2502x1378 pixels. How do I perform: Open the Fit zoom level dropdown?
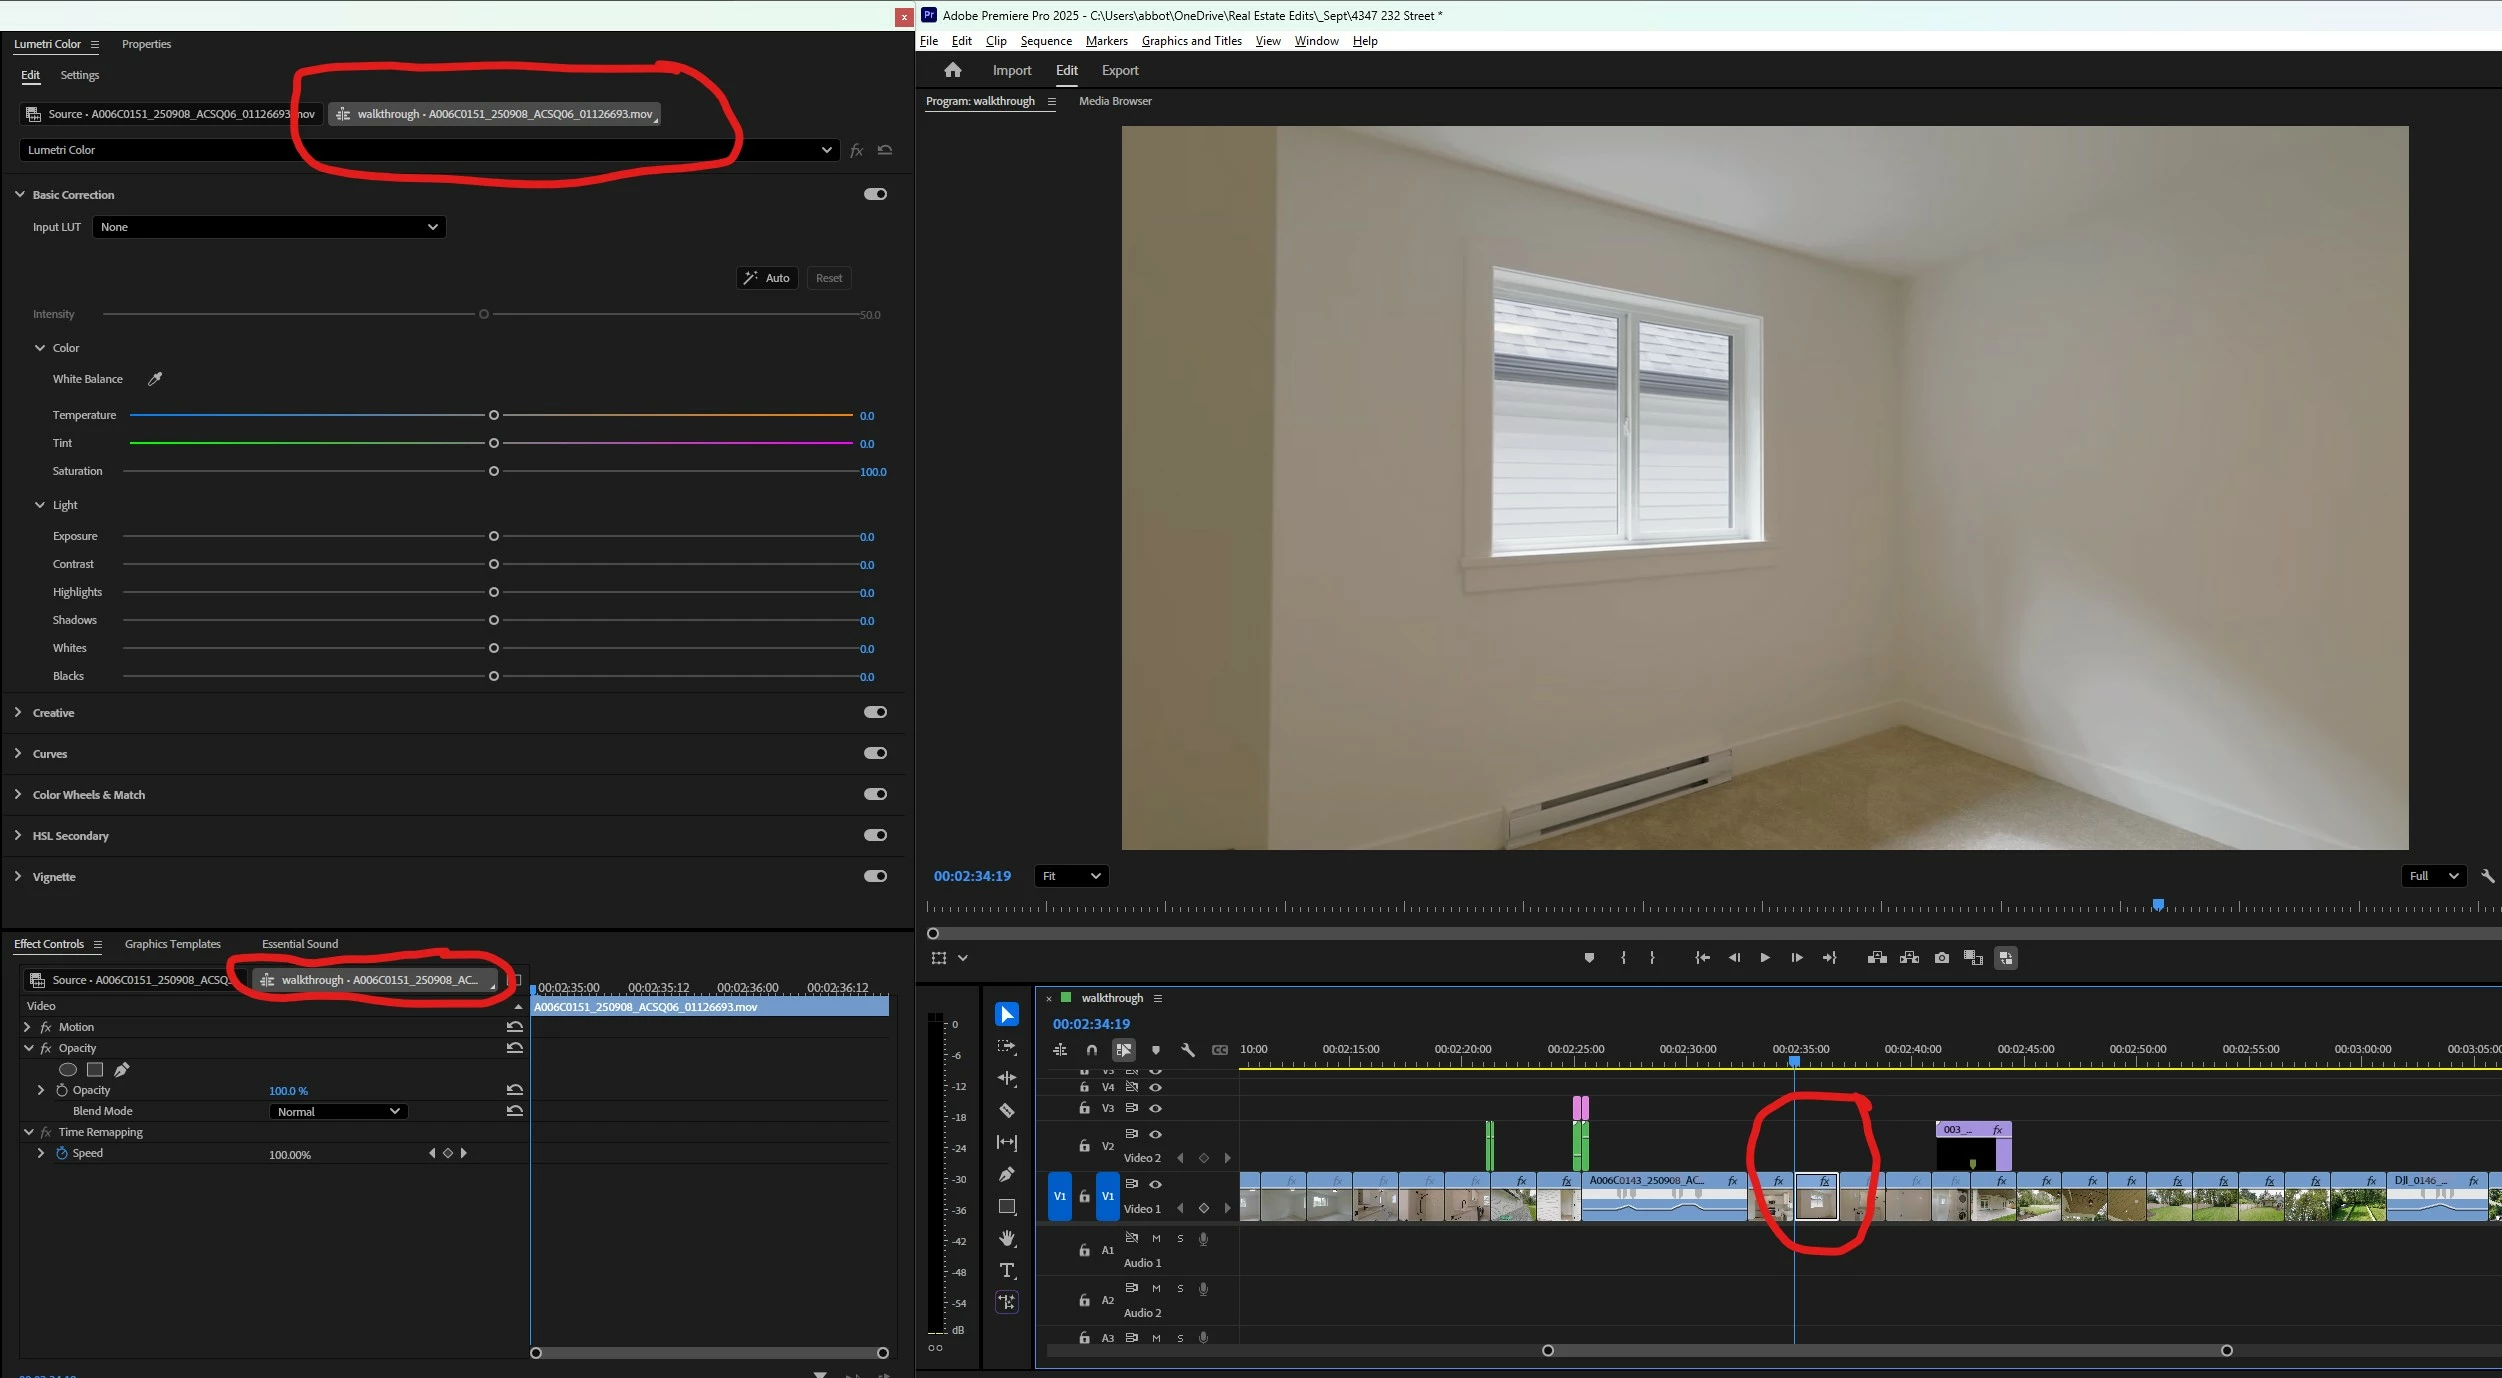coord(1071,876)
